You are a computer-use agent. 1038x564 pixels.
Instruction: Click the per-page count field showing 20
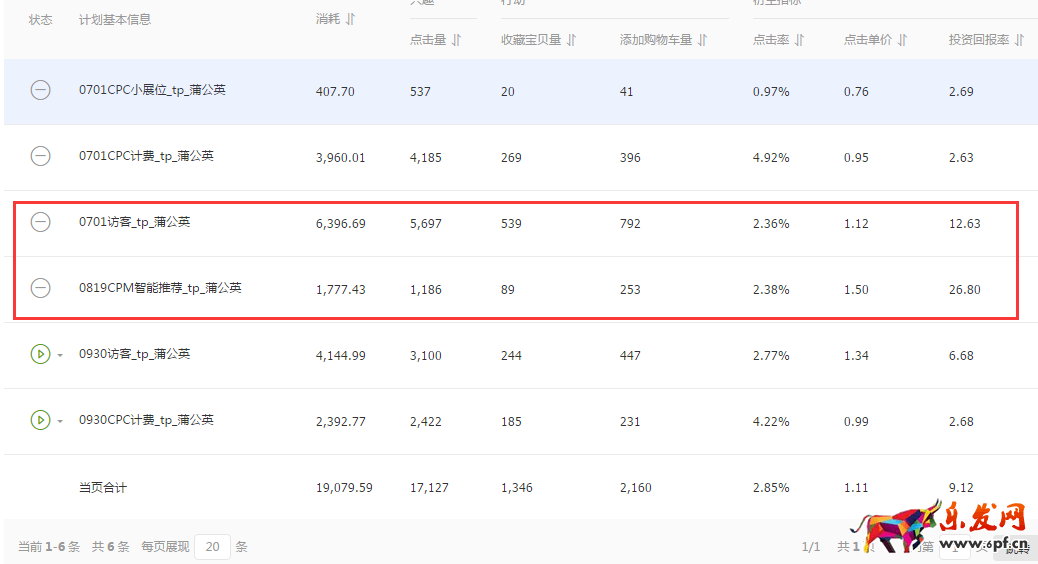(x=212, y=547)
